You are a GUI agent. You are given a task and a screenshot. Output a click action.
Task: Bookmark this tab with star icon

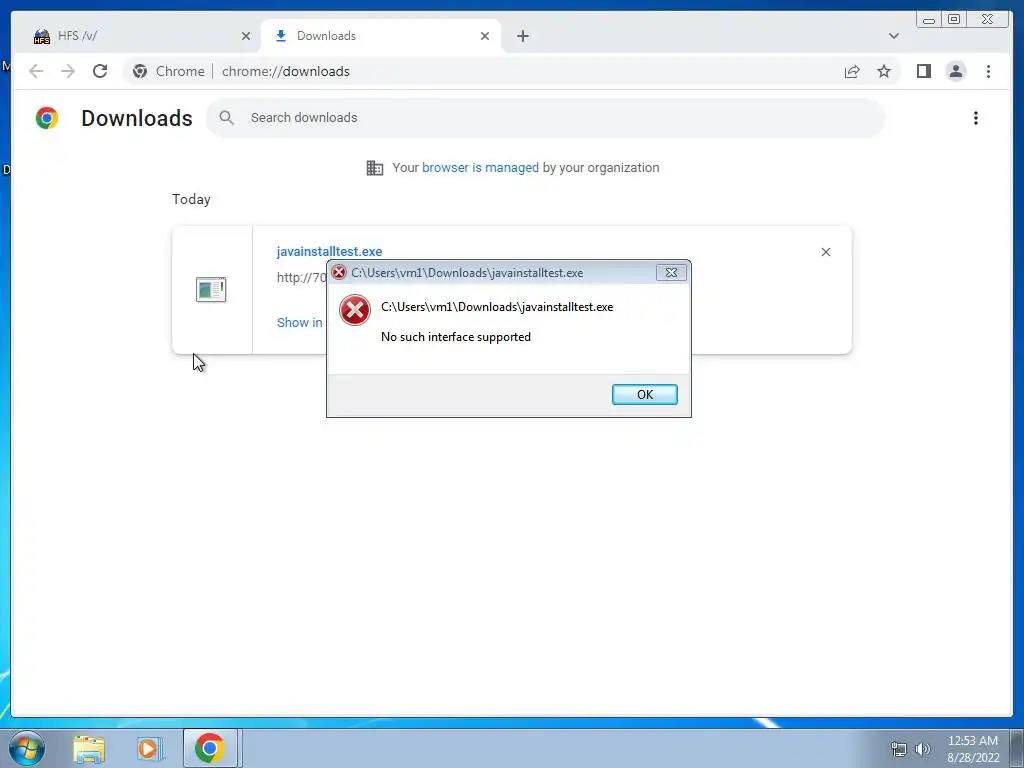coord(884,71)
